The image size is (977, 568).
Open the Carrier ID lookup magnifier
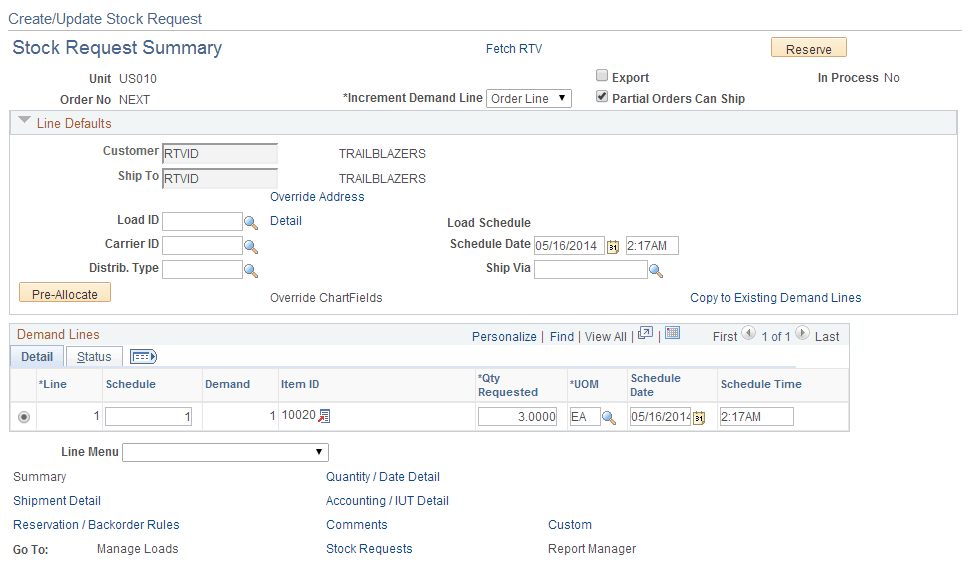[x=250, y=247]
